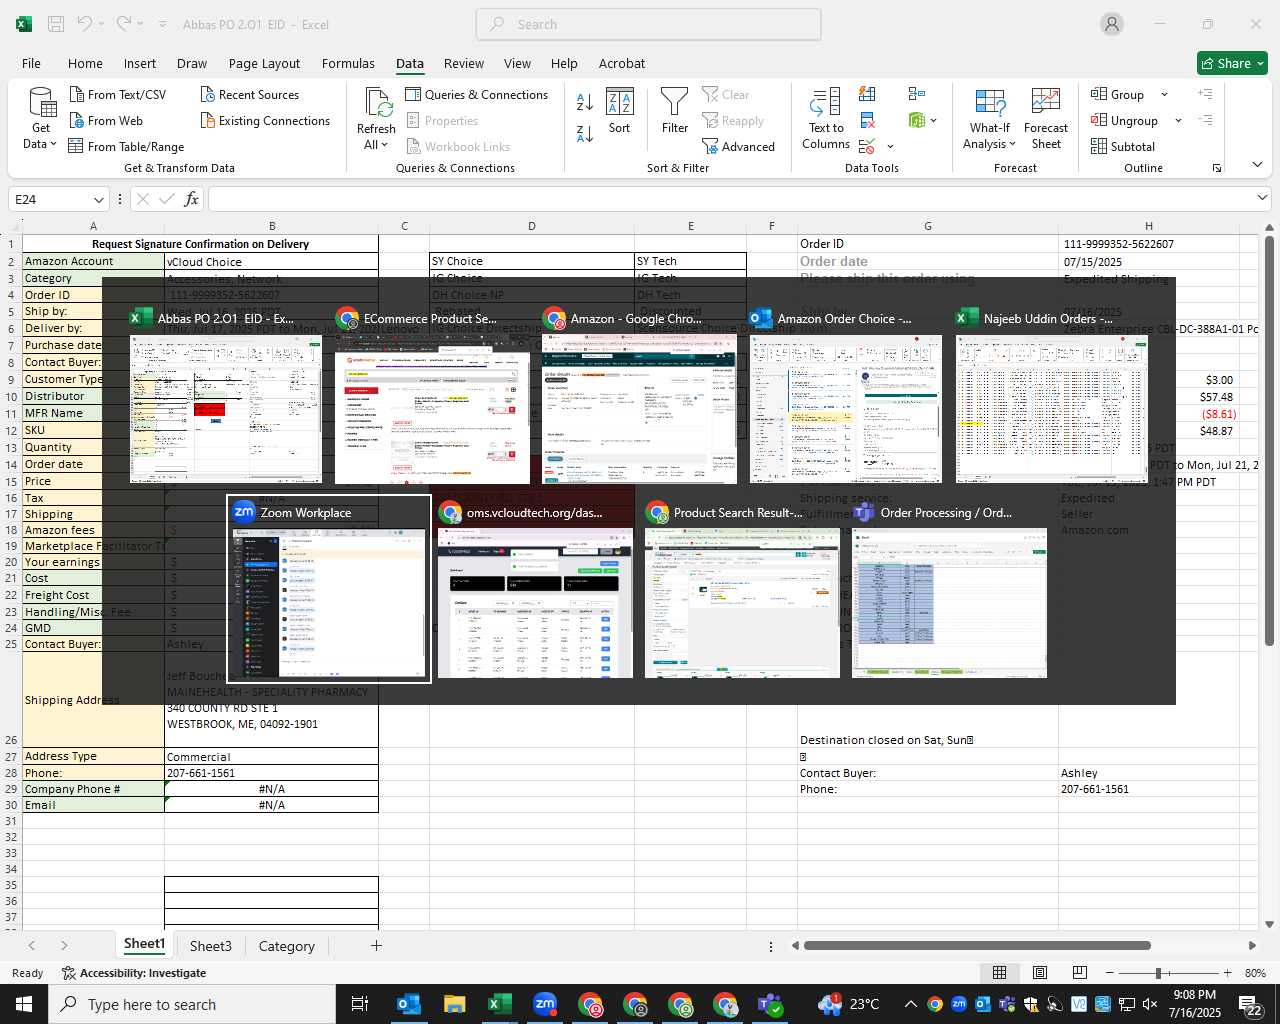Collapse the ribbon with the chevron
The height and width of the screenshot is (1024, 1280).
[1257, 164]
